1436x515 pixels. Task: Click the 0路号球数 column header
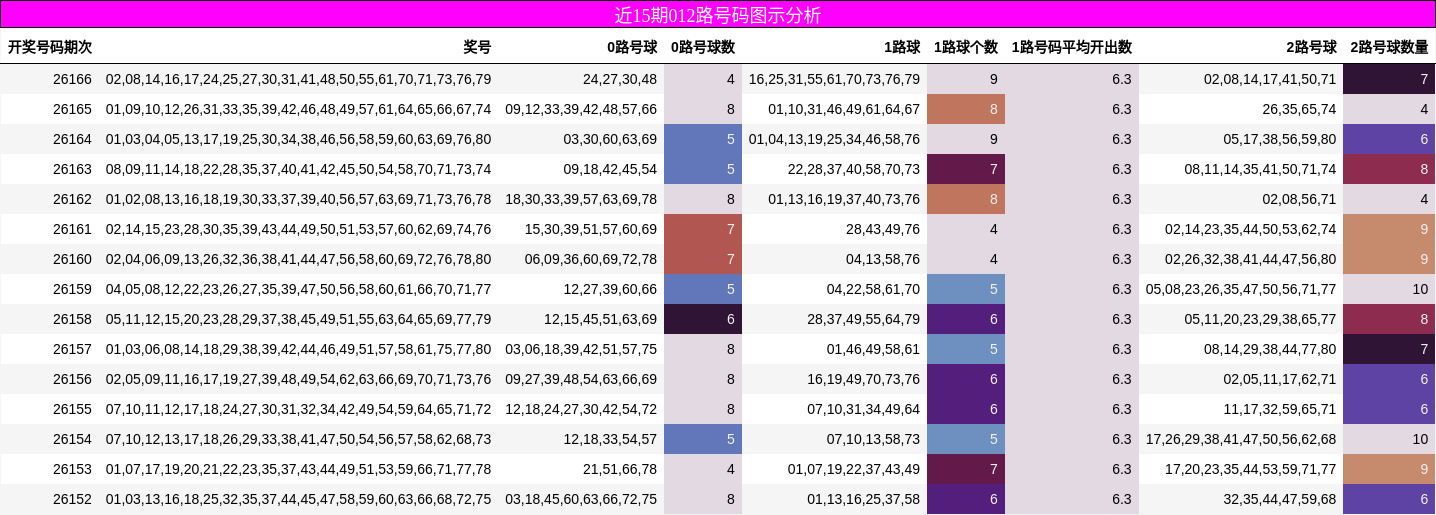pos(703,47)
